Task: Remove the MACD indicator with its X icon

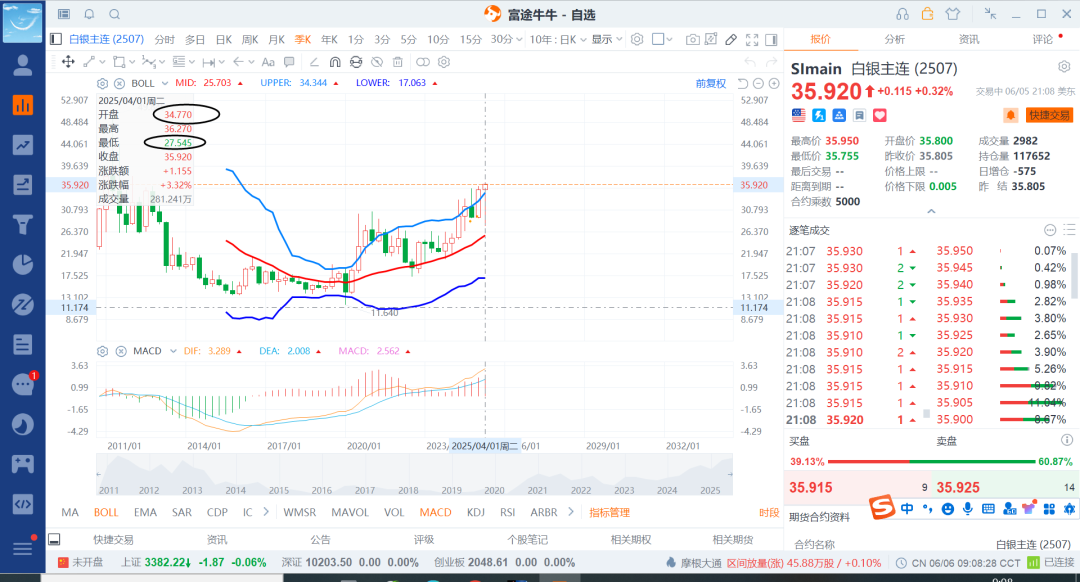Action: tap(121, 351)
